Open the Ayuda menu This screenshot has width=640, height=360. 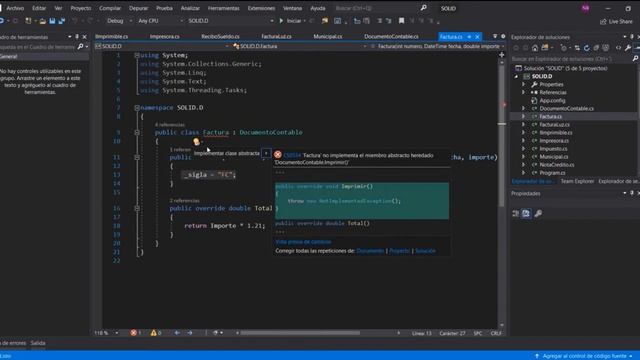(x=318, y=8)
